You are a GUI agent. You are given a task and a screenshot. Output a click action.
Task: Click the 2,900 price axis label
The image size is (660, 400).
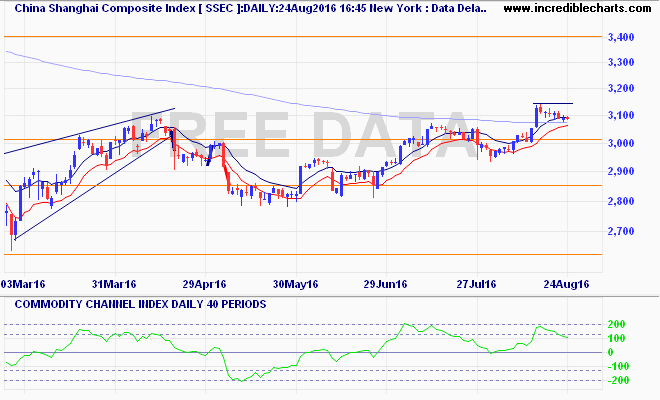pyautogui.click(x=621, y=171)
